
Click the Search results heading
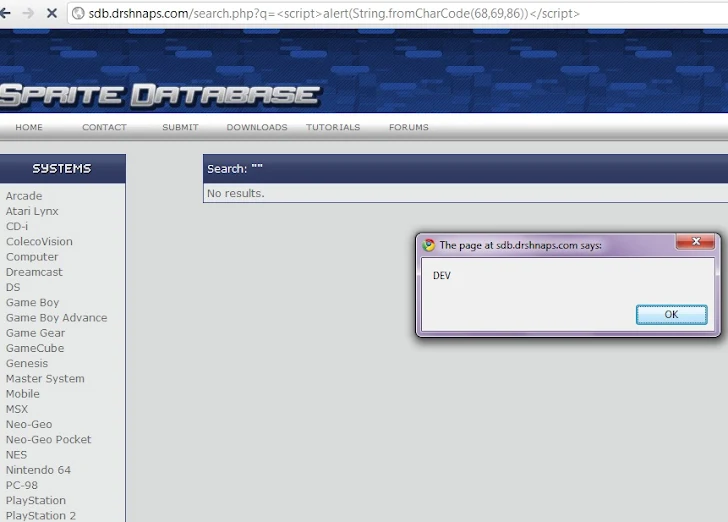(235, 169)
